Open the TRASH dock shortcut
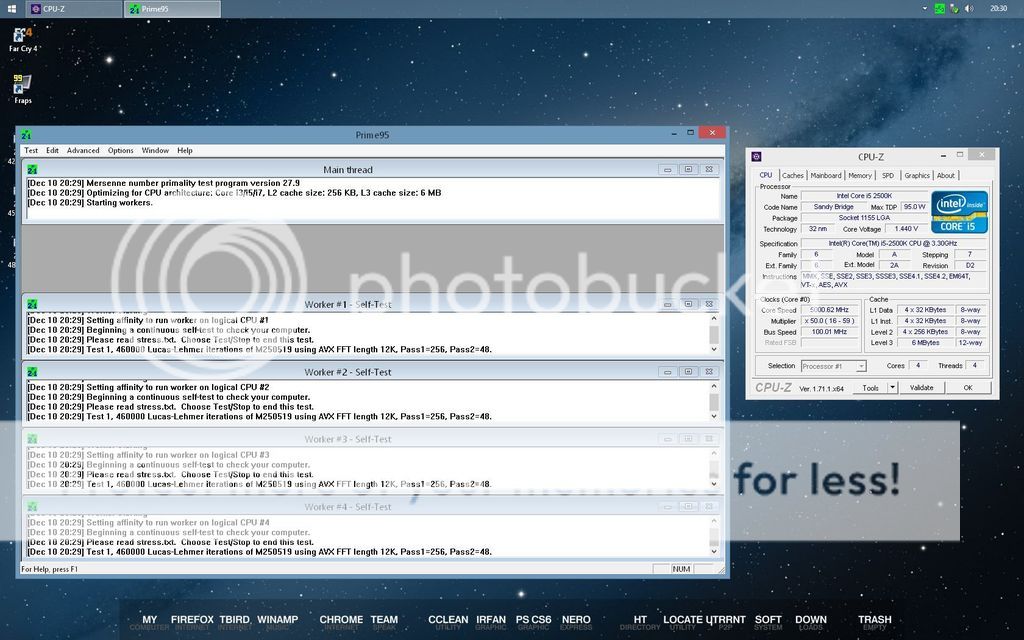This screenshot has width=1024, height=640. pos(874,622)
